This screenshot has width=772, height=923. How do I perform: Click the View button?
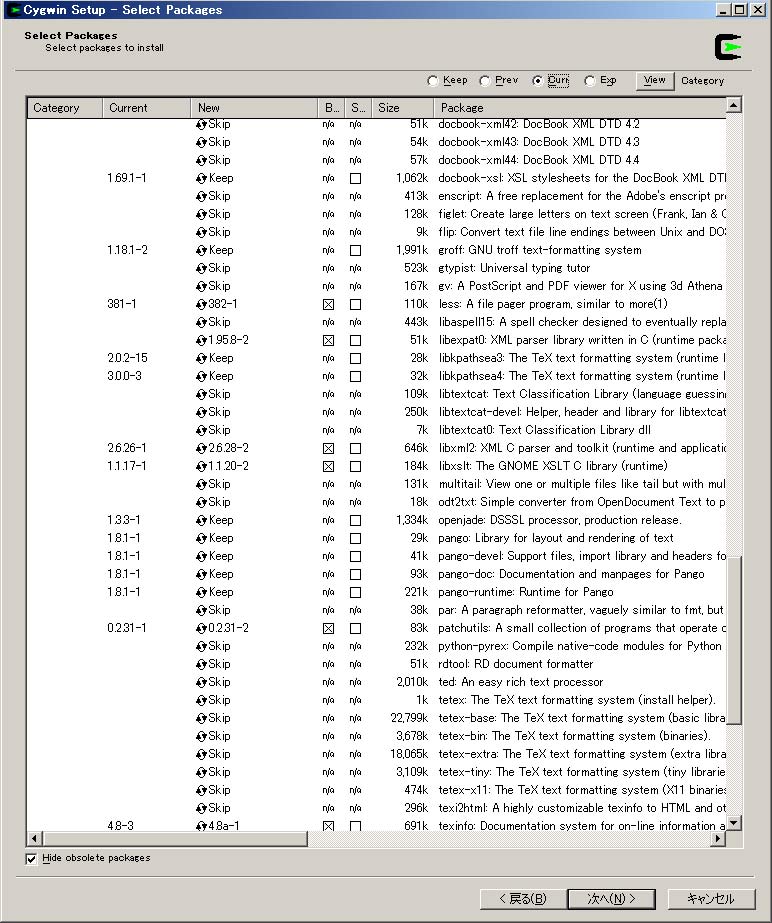click(x=654, y=81)
